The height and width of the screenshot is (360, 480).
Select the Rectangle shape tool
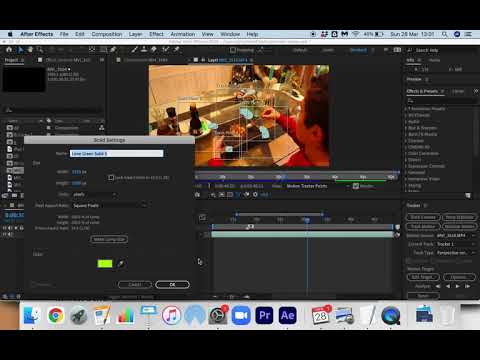pos(104,50)
